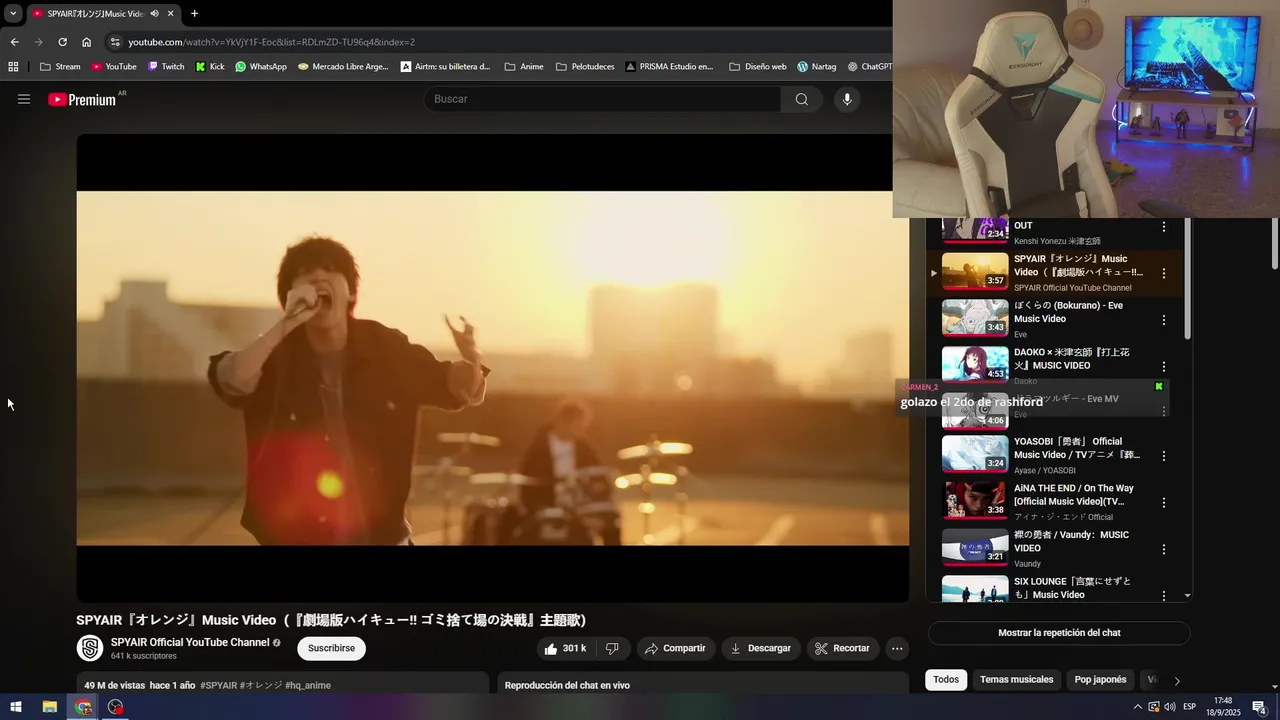Like the video with thumbs up
This screenshot has width=1280, height=720.
pos(565,648)
